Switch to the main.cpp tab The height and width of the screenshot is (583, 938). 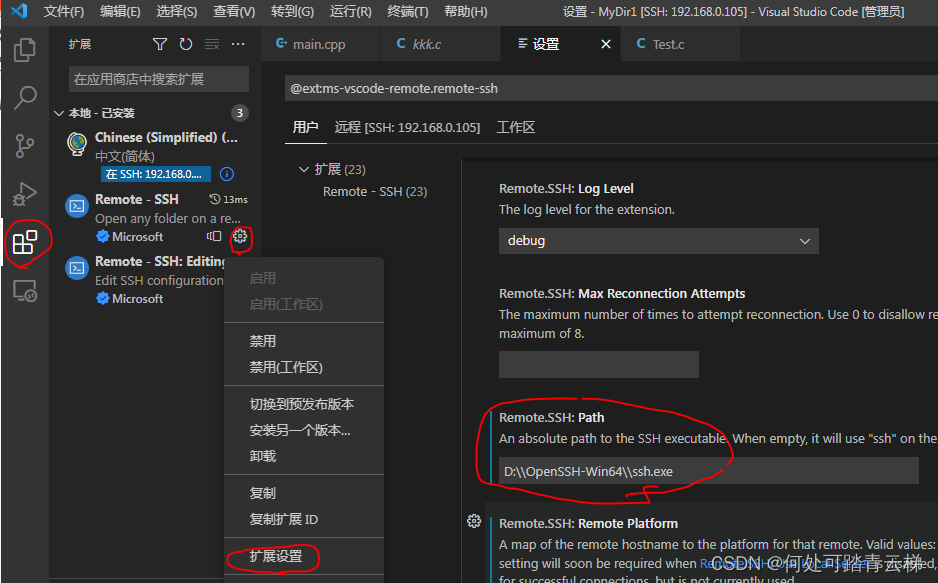click(321, 44)
